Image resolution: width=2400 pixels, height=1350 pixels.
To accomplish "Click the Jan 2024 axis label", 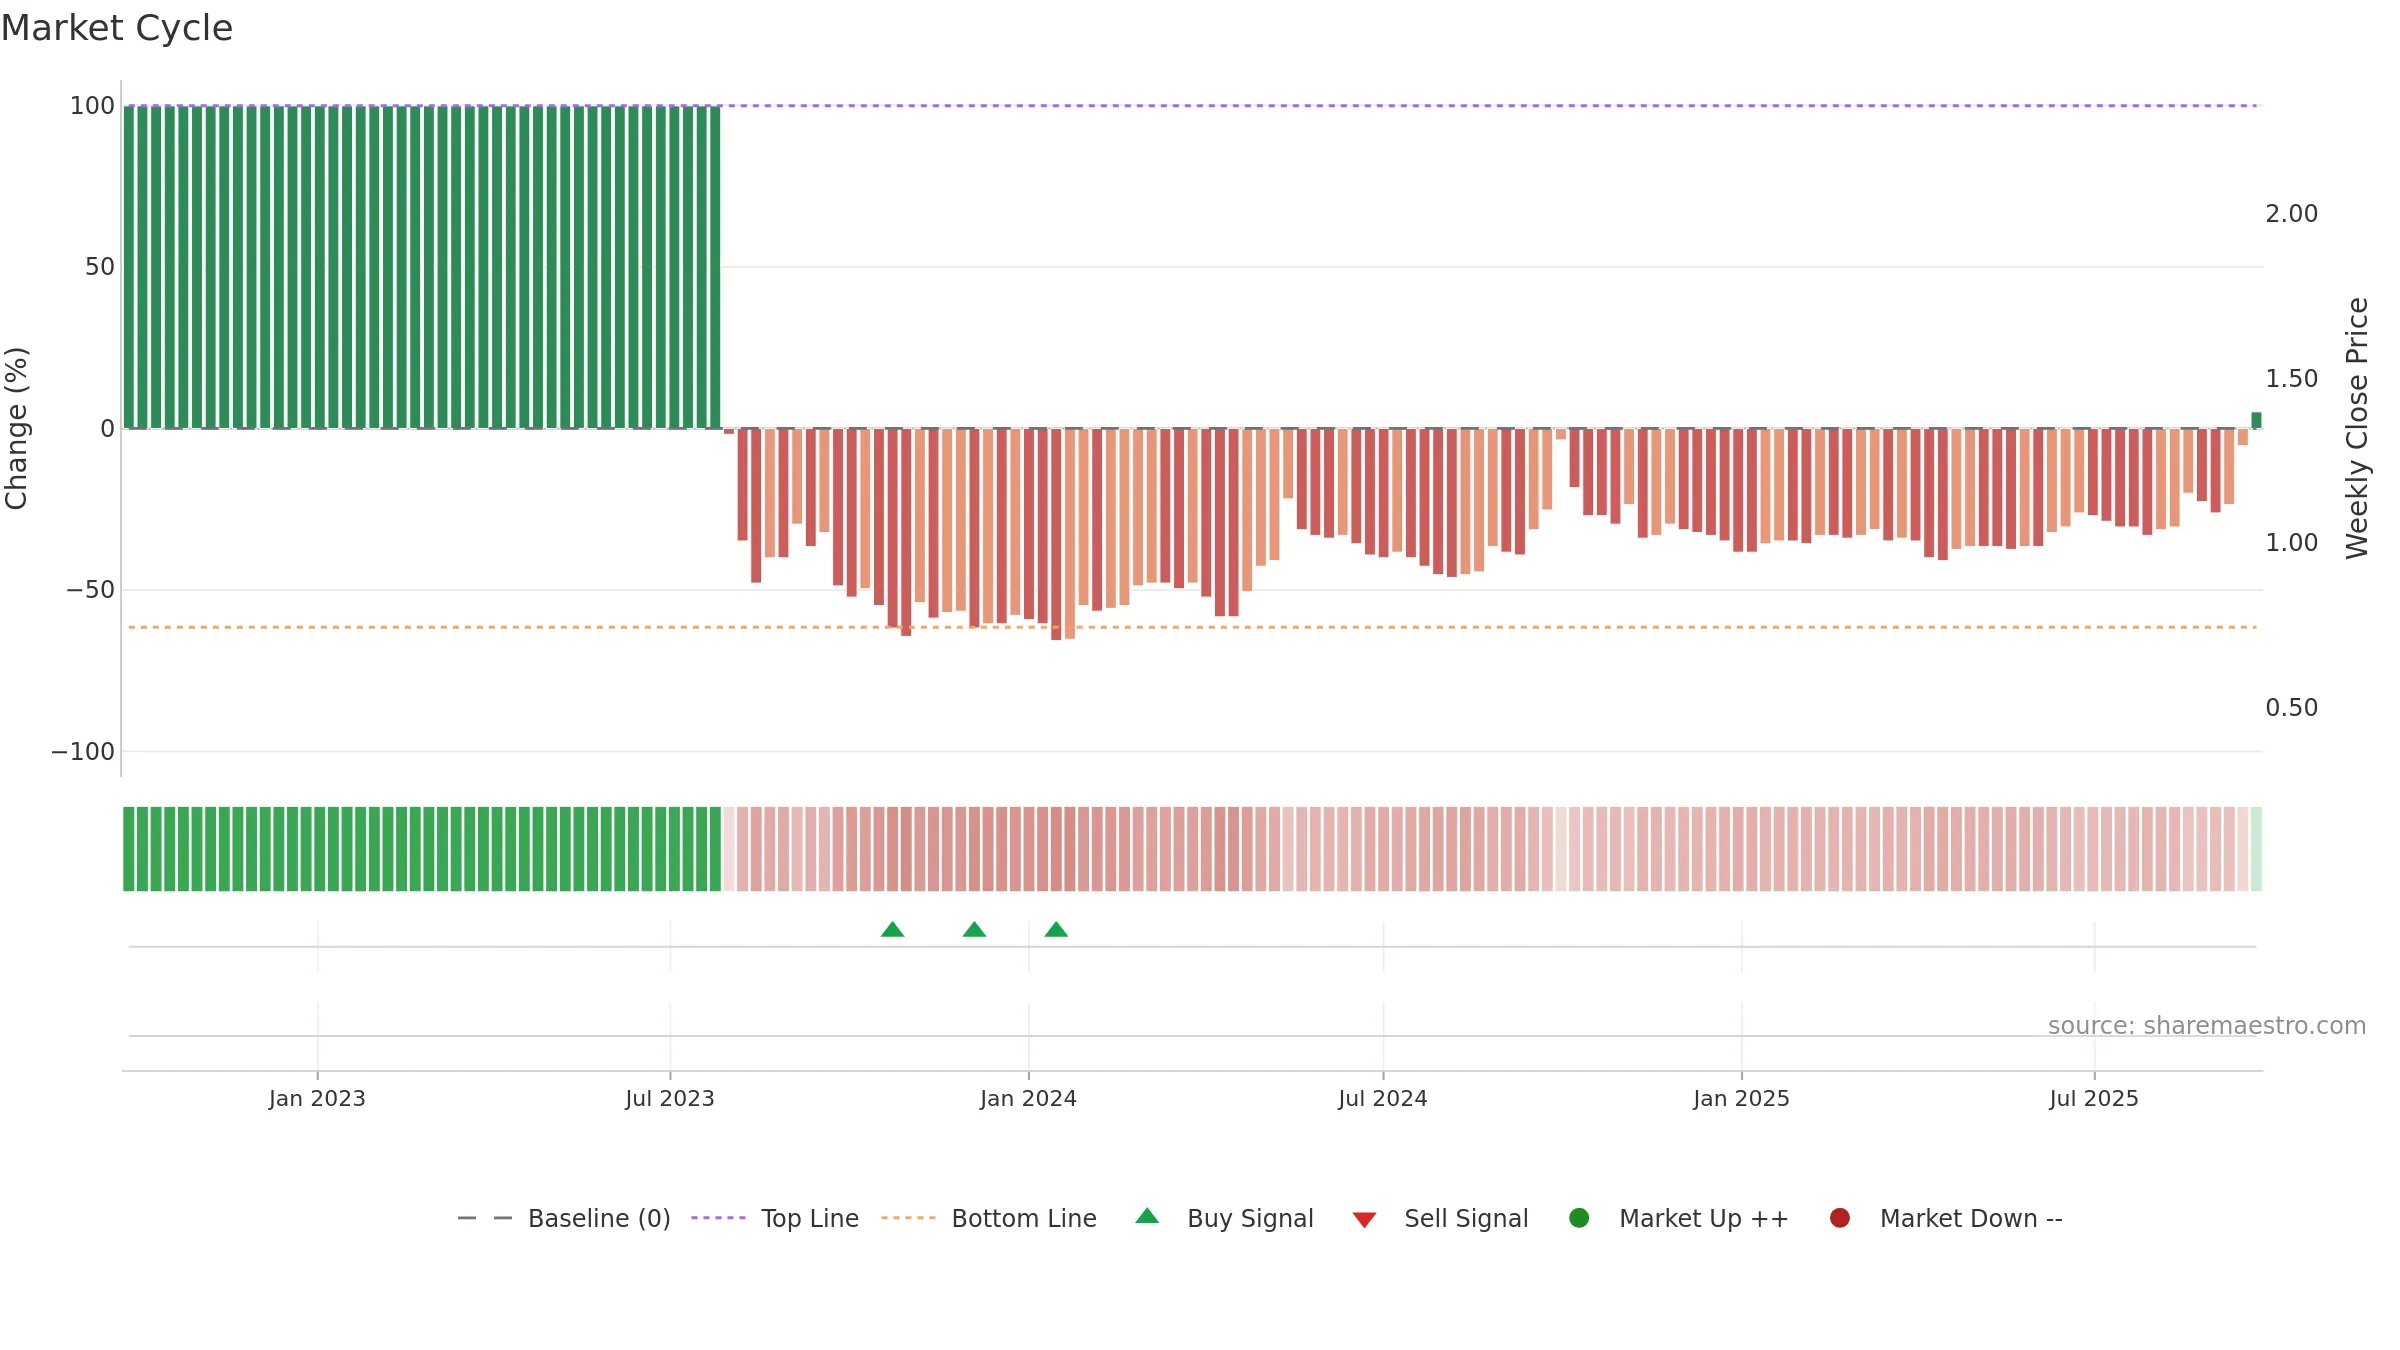I will pos(1028,1098).
